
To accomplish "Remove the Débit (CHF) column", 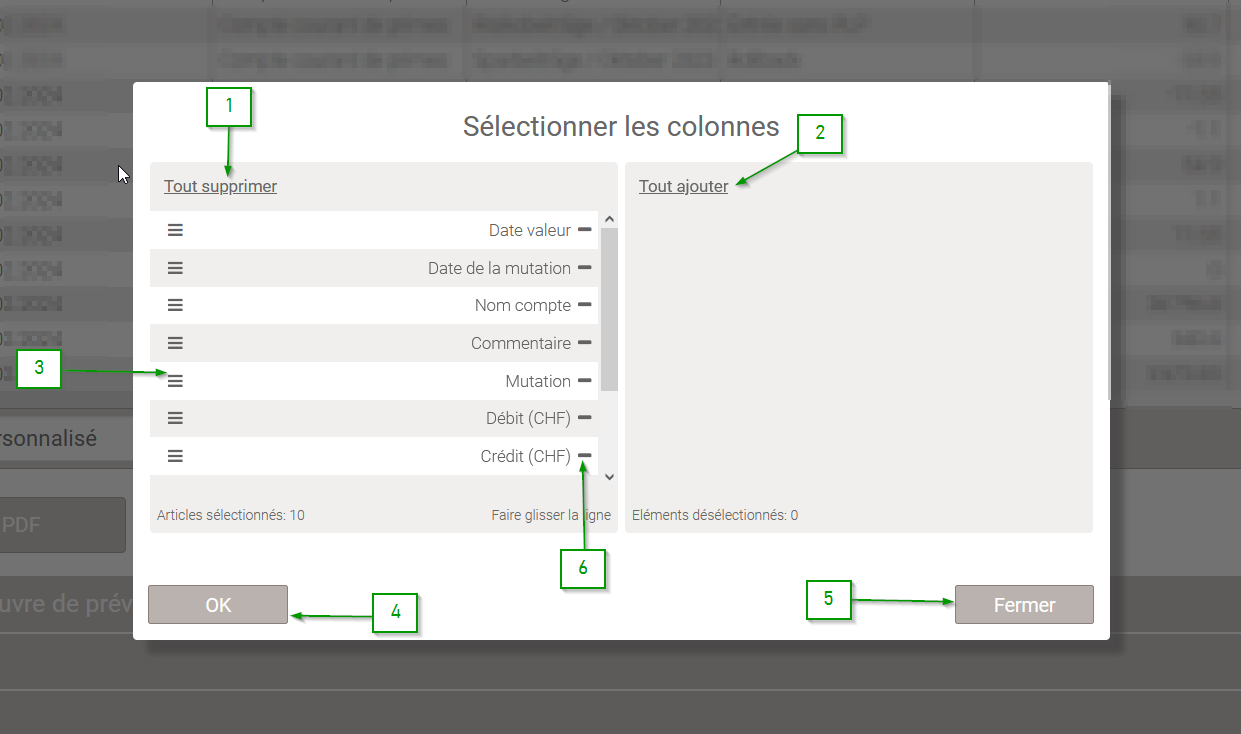I will click(585, 418).
